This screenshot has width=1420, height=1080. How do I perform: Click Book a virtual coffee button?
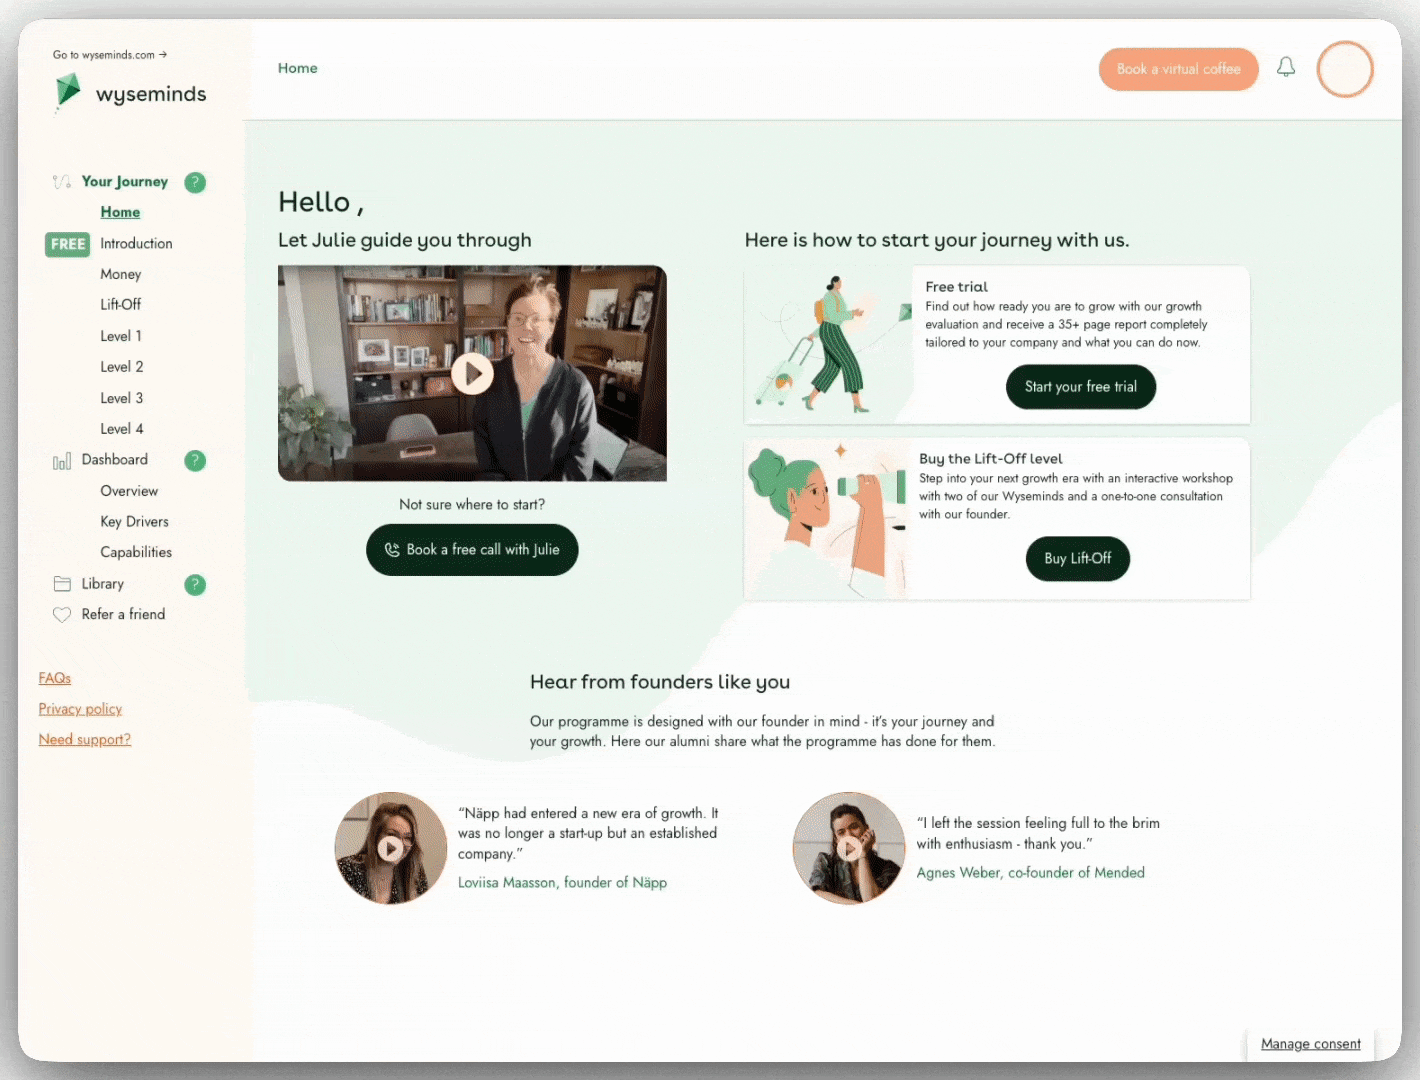1178,69
